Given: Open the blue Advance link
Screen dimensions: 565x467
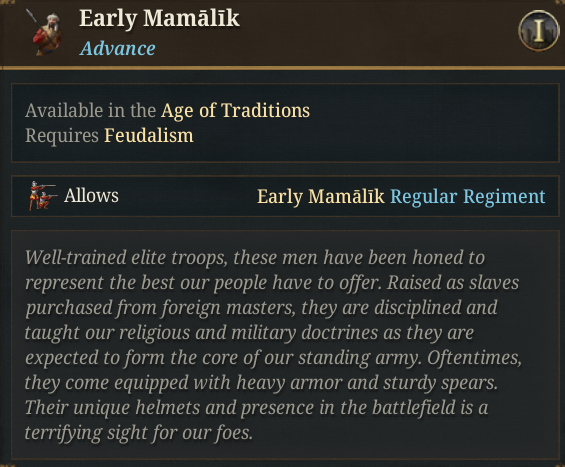Looking at the screenshot, I should click(117, 48).
